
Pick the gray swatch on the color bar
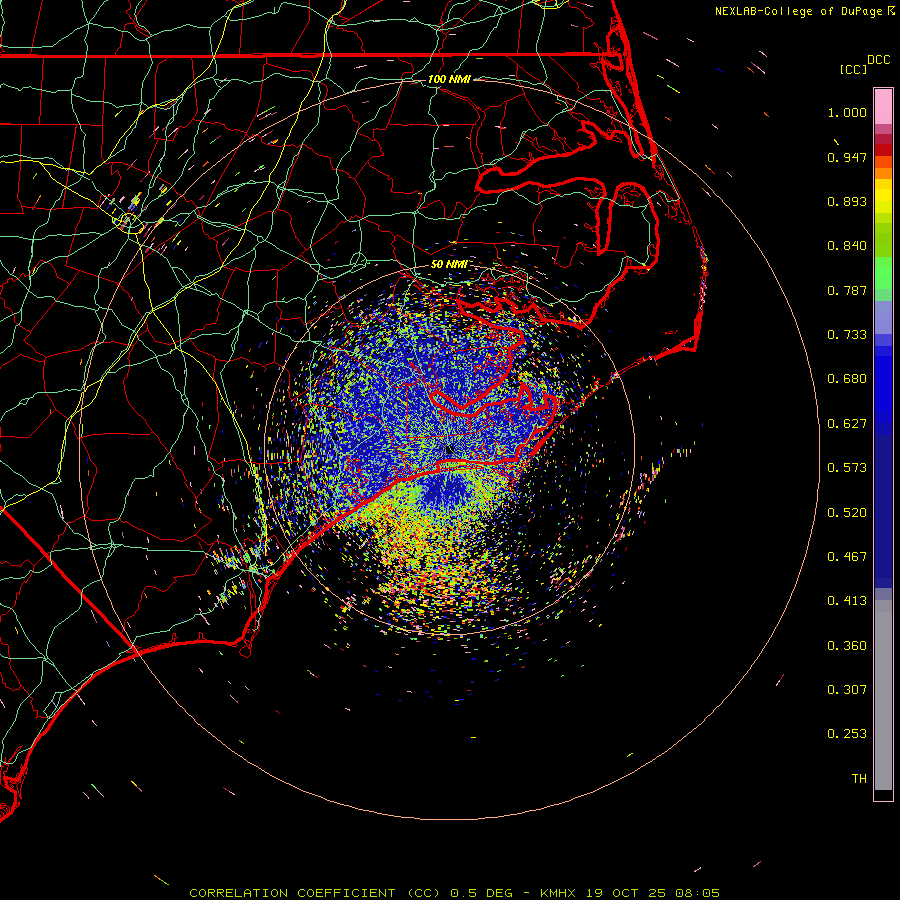click(883, 695)
